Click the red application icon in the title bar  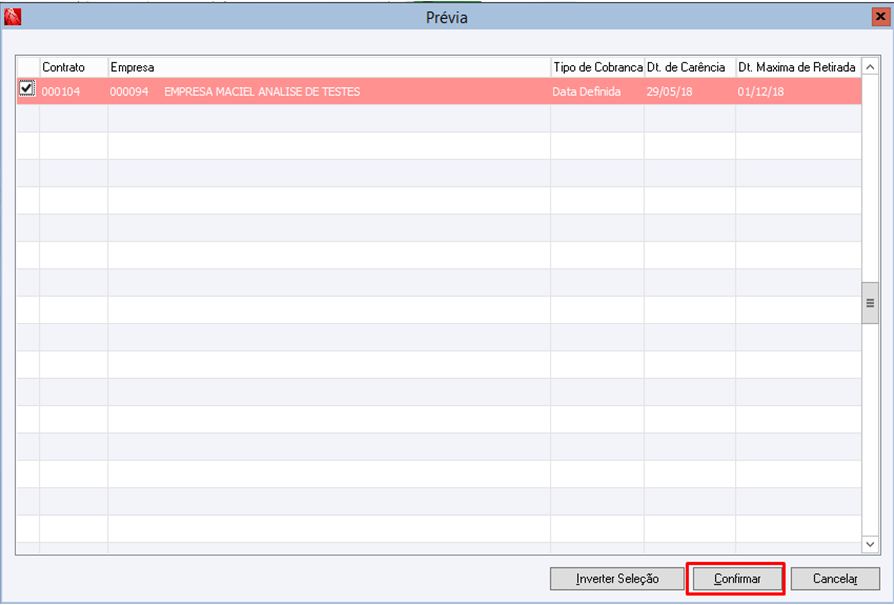(x=12, y=17)
